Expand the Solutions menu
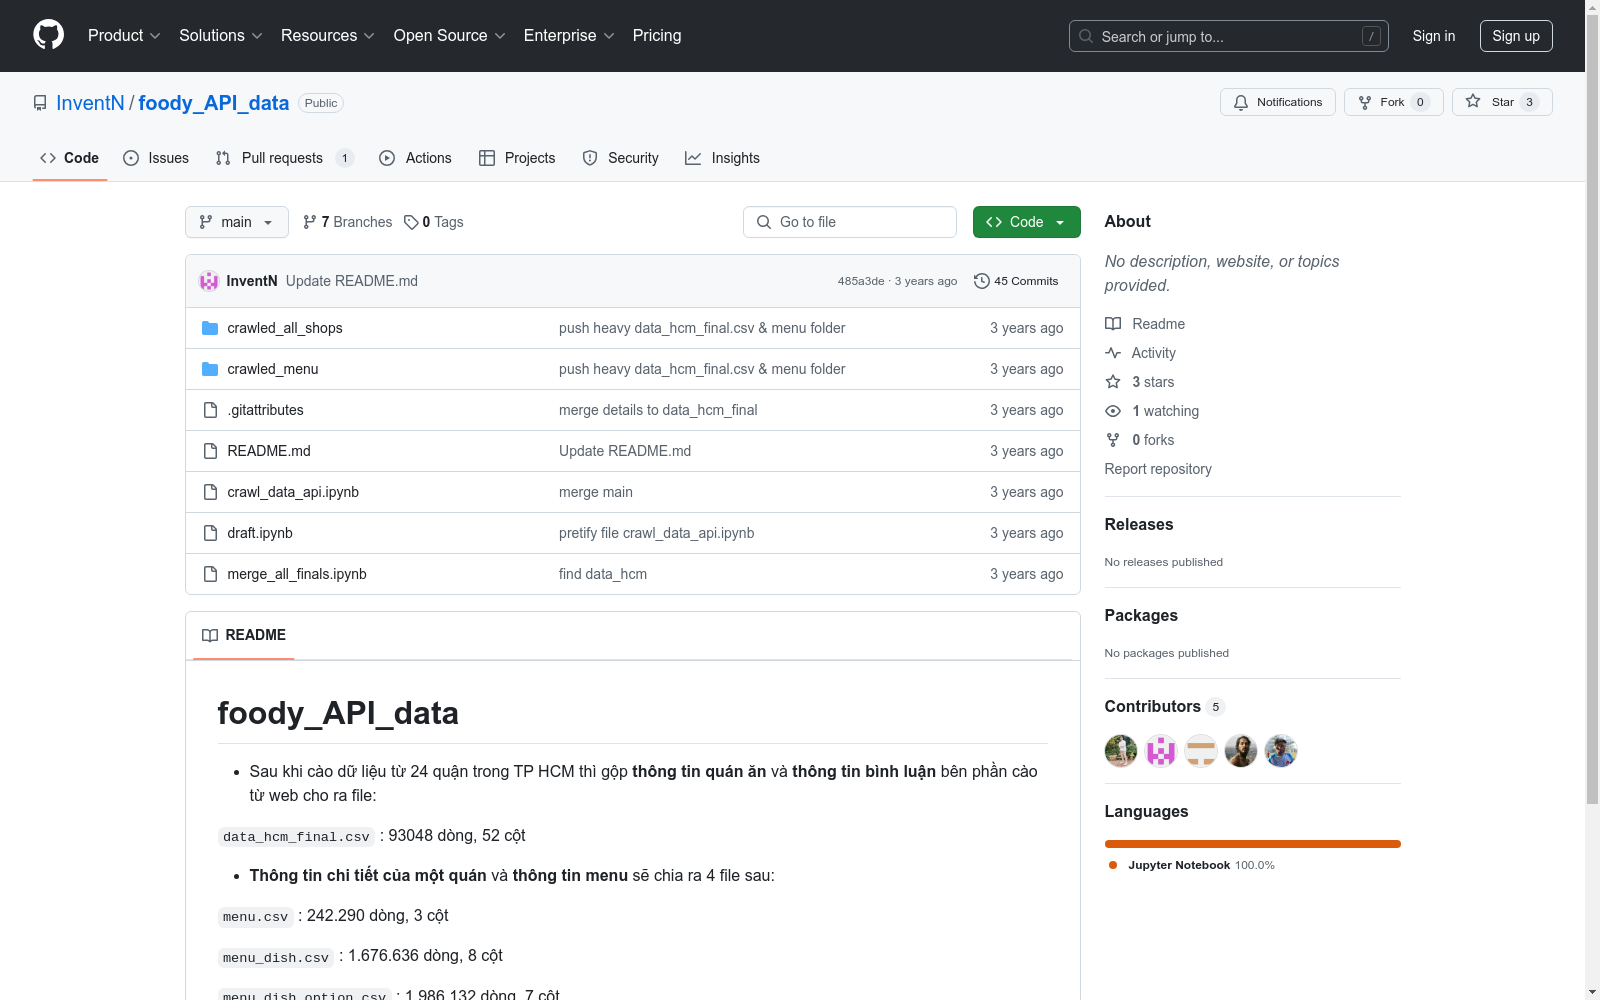Image resolution: width=1600 pixels, height=1000 pixels. click(221, 35)
